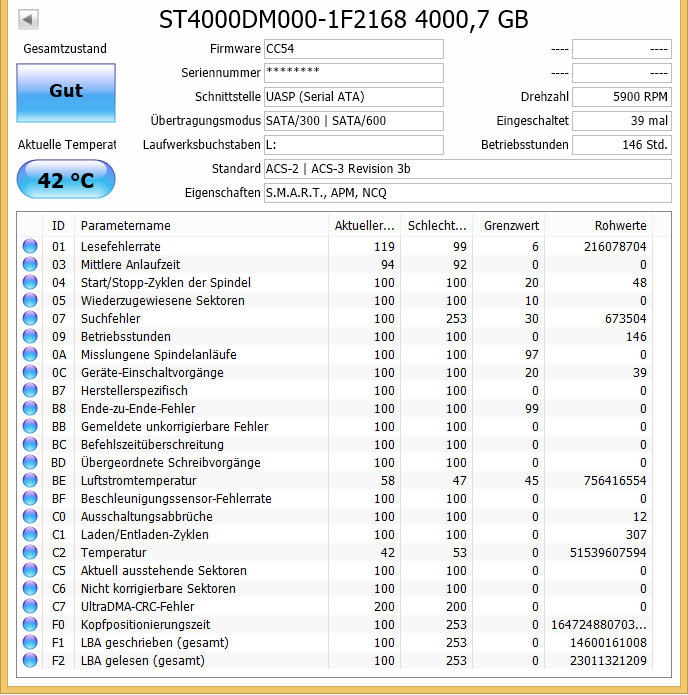The width and height of the screenshot is (688, 695).
Task: Click the Übertragungsmodus field SATA/300 | SATA/600
Action: pos(354,121)
